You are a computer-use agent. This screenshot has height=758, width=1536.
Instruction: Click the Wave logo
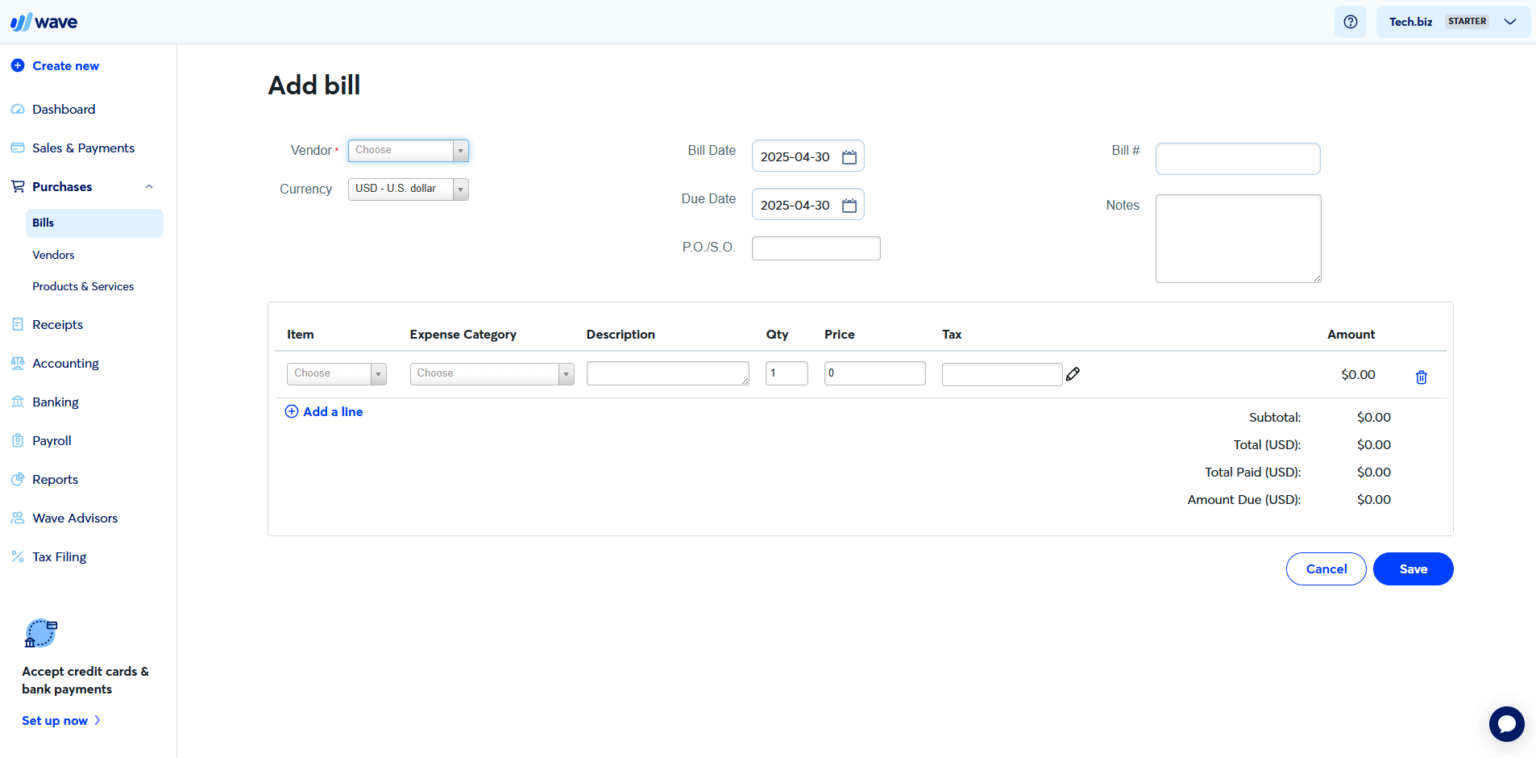[43, 21]
